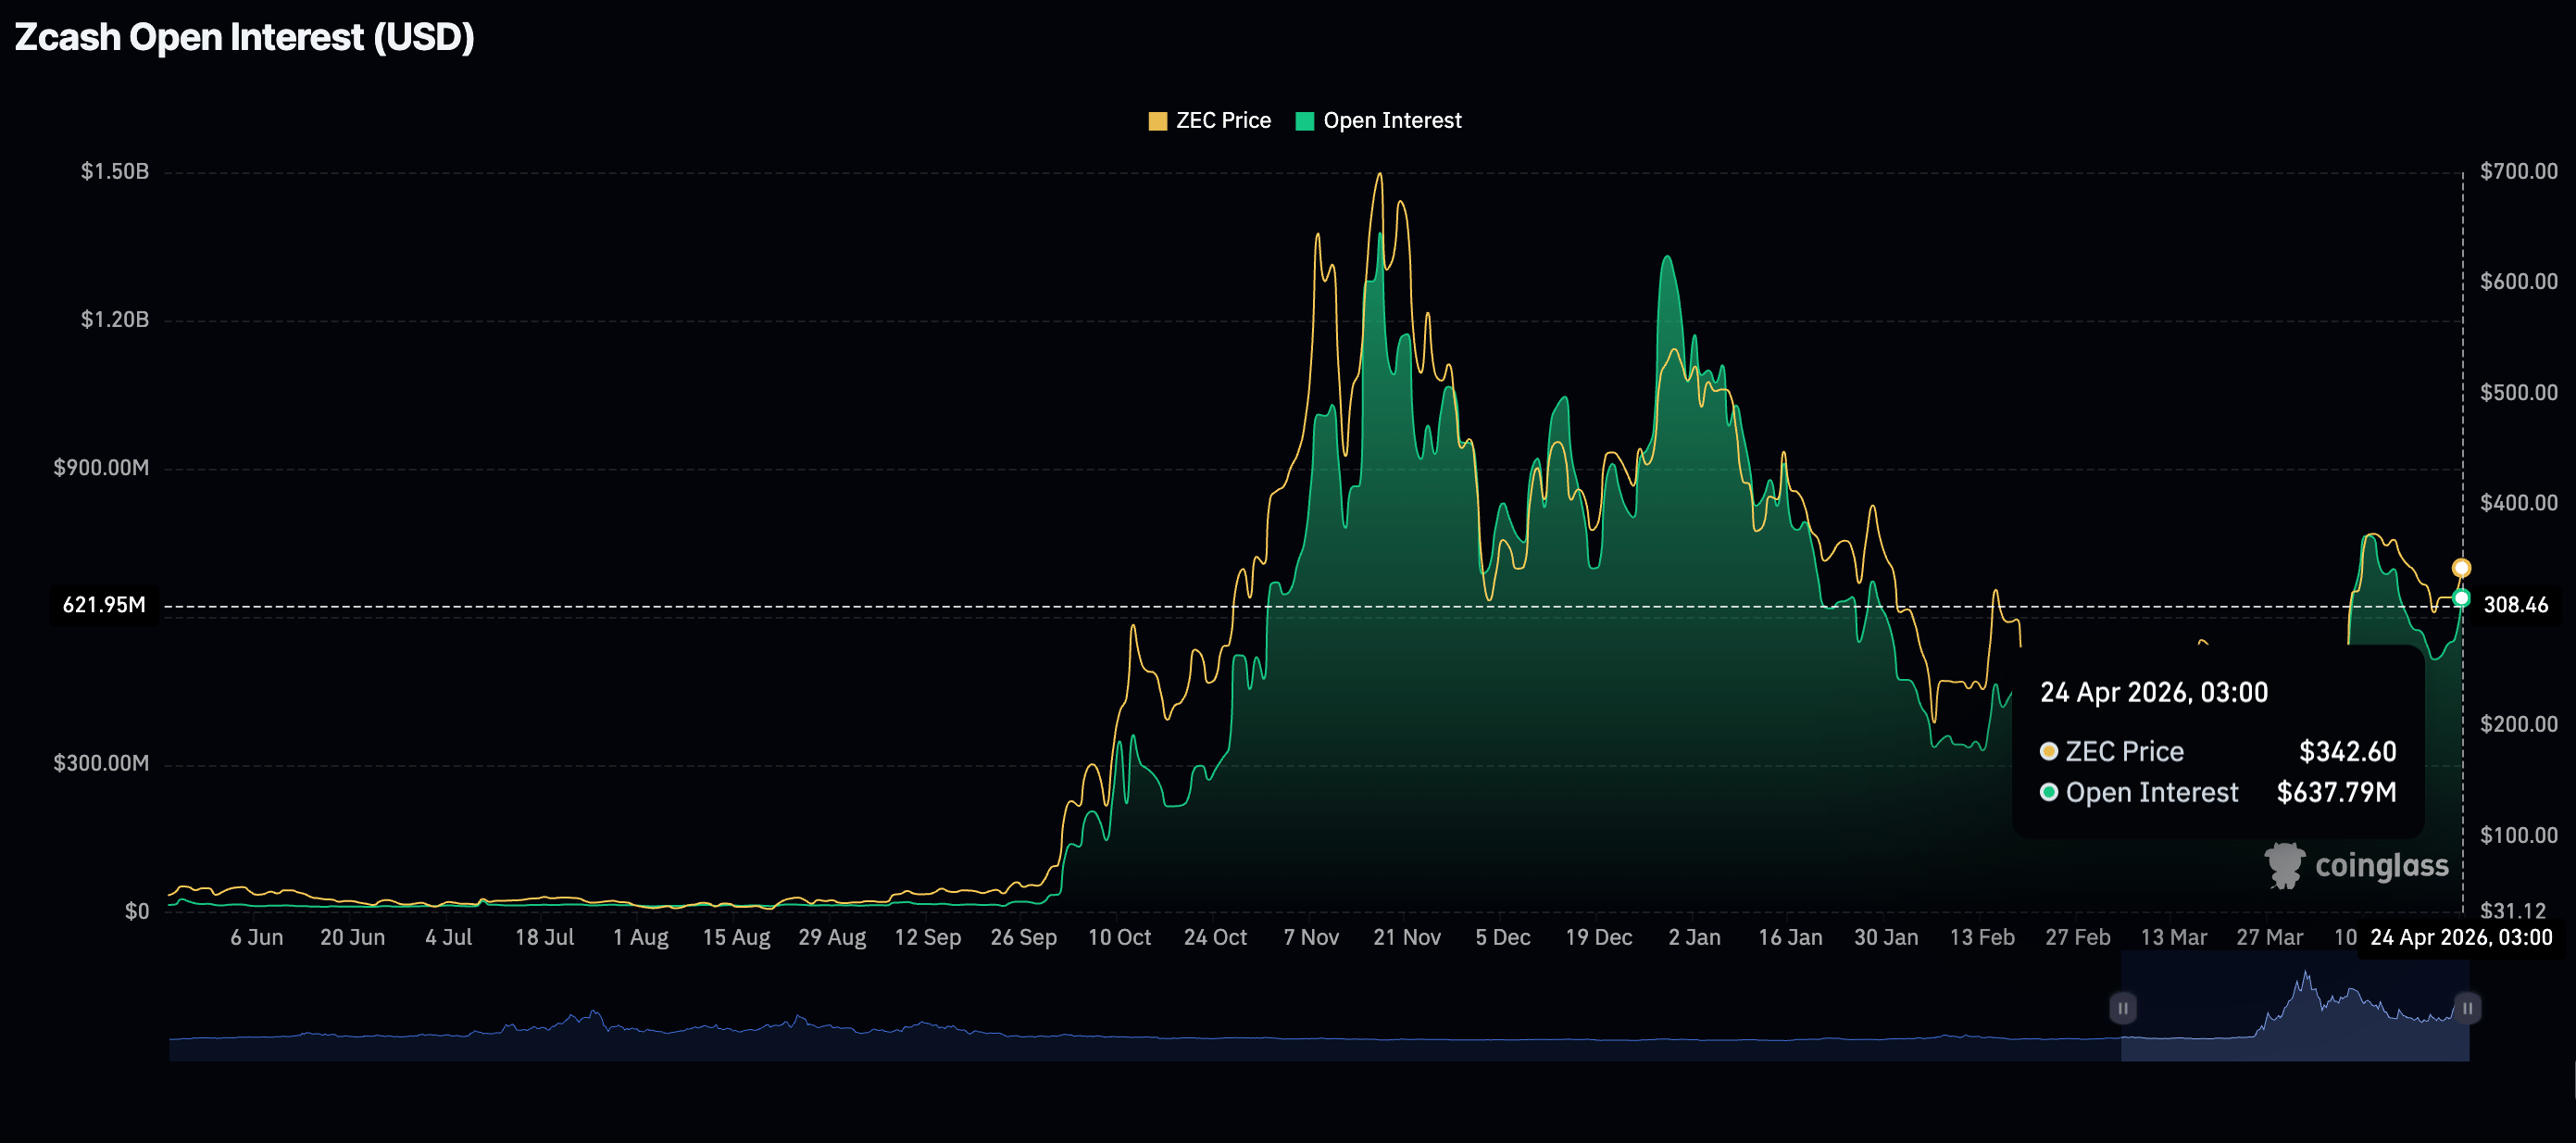
Task: Click the coinglass watermark text
Action: (x=2382, y=866)
